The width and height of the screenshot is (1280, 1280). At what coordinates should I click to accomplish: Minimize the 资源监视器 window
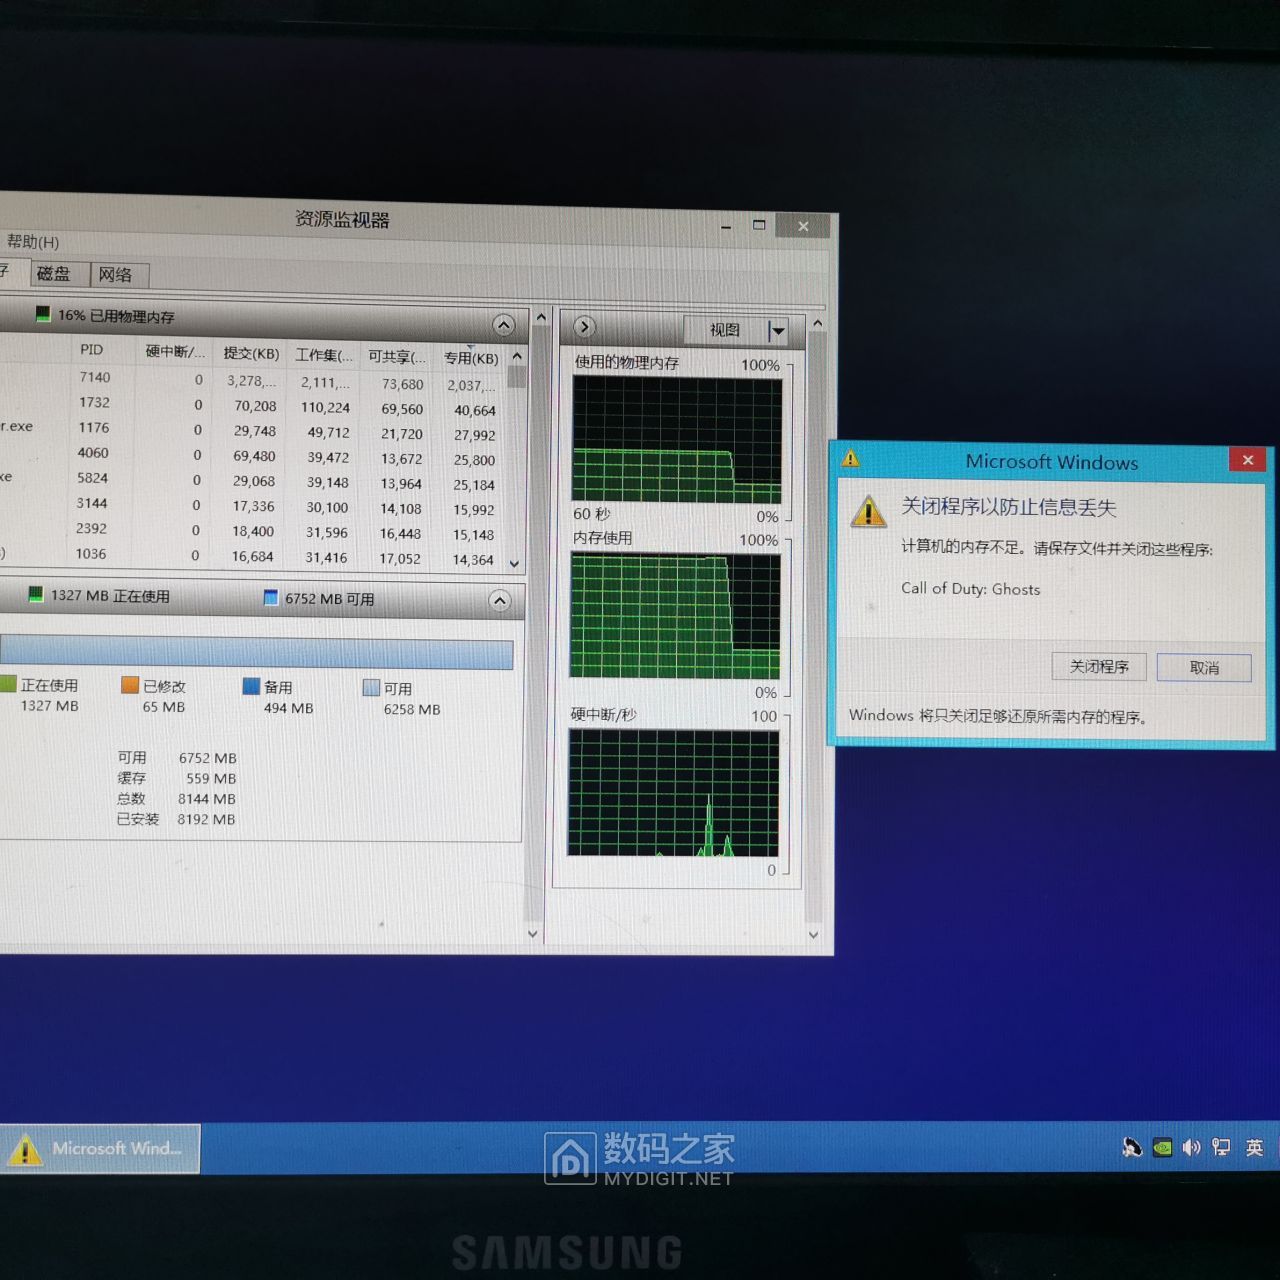click(726, 227)
